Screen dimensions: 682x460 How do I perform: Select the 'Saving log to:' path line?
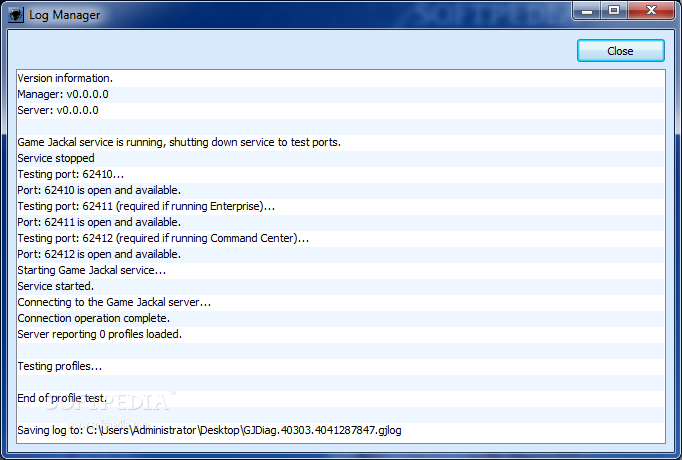pyautogui.click(x=341, y=430)
